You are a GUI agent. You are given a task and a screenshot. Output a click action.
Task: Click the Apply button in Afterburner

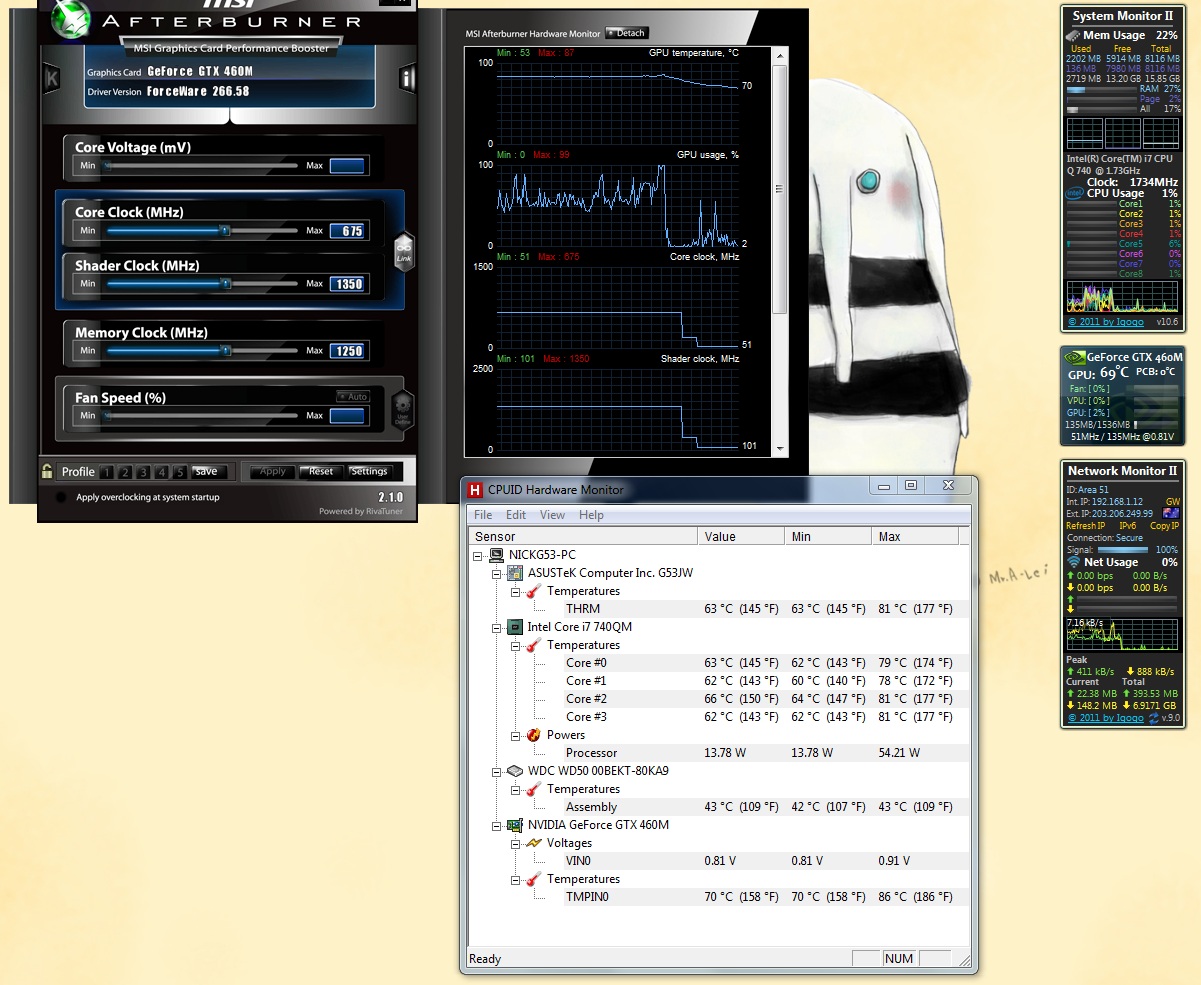(x=273, y=471)
